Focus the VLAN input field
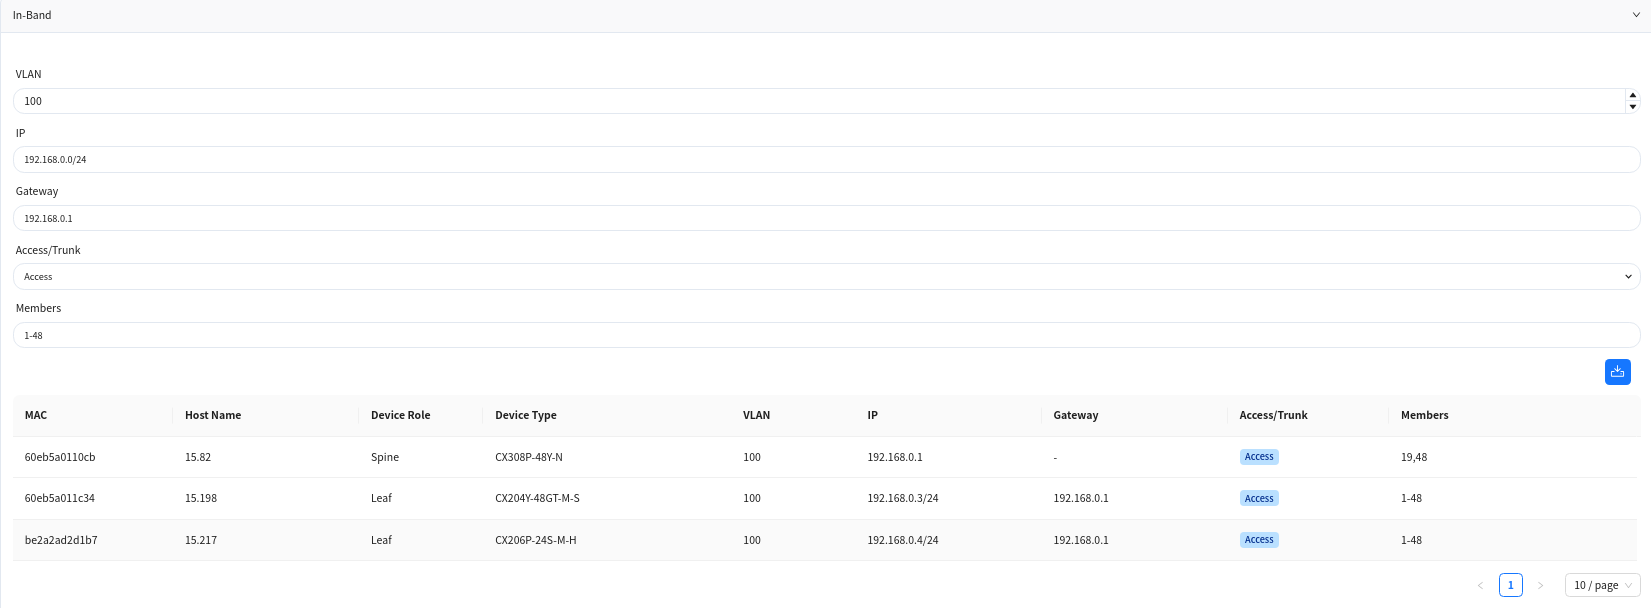Screen dimensions: 1651x608 click(800, 101)
